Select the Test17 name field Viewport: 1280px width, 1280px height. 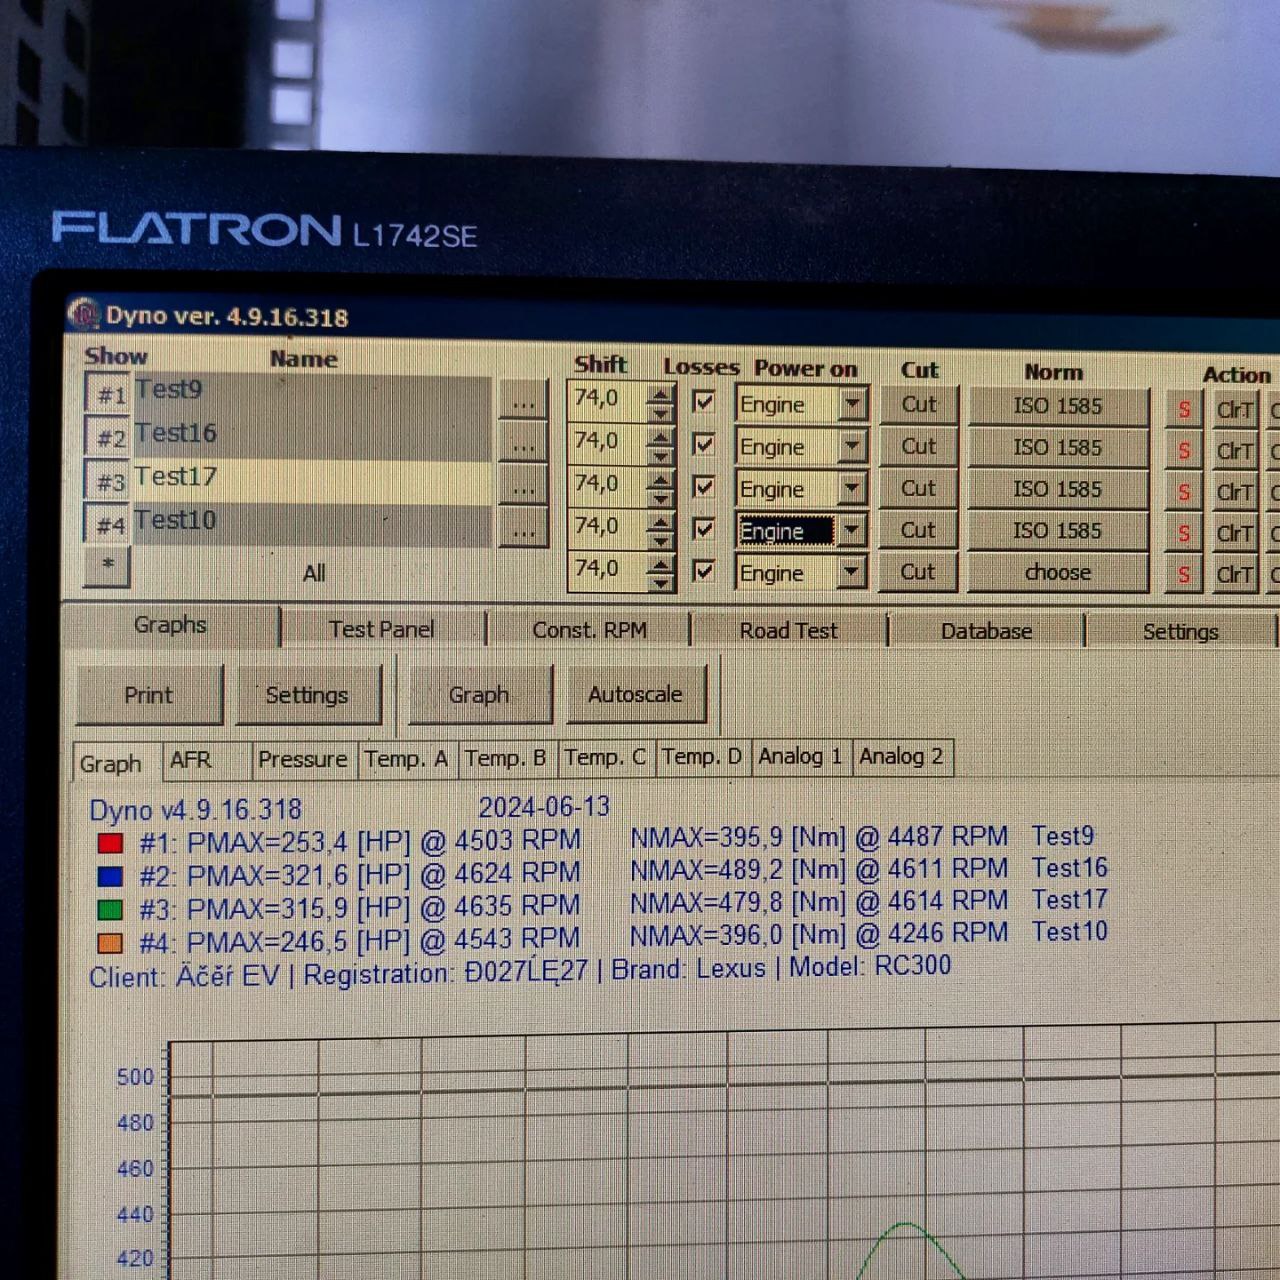(312, 481)
